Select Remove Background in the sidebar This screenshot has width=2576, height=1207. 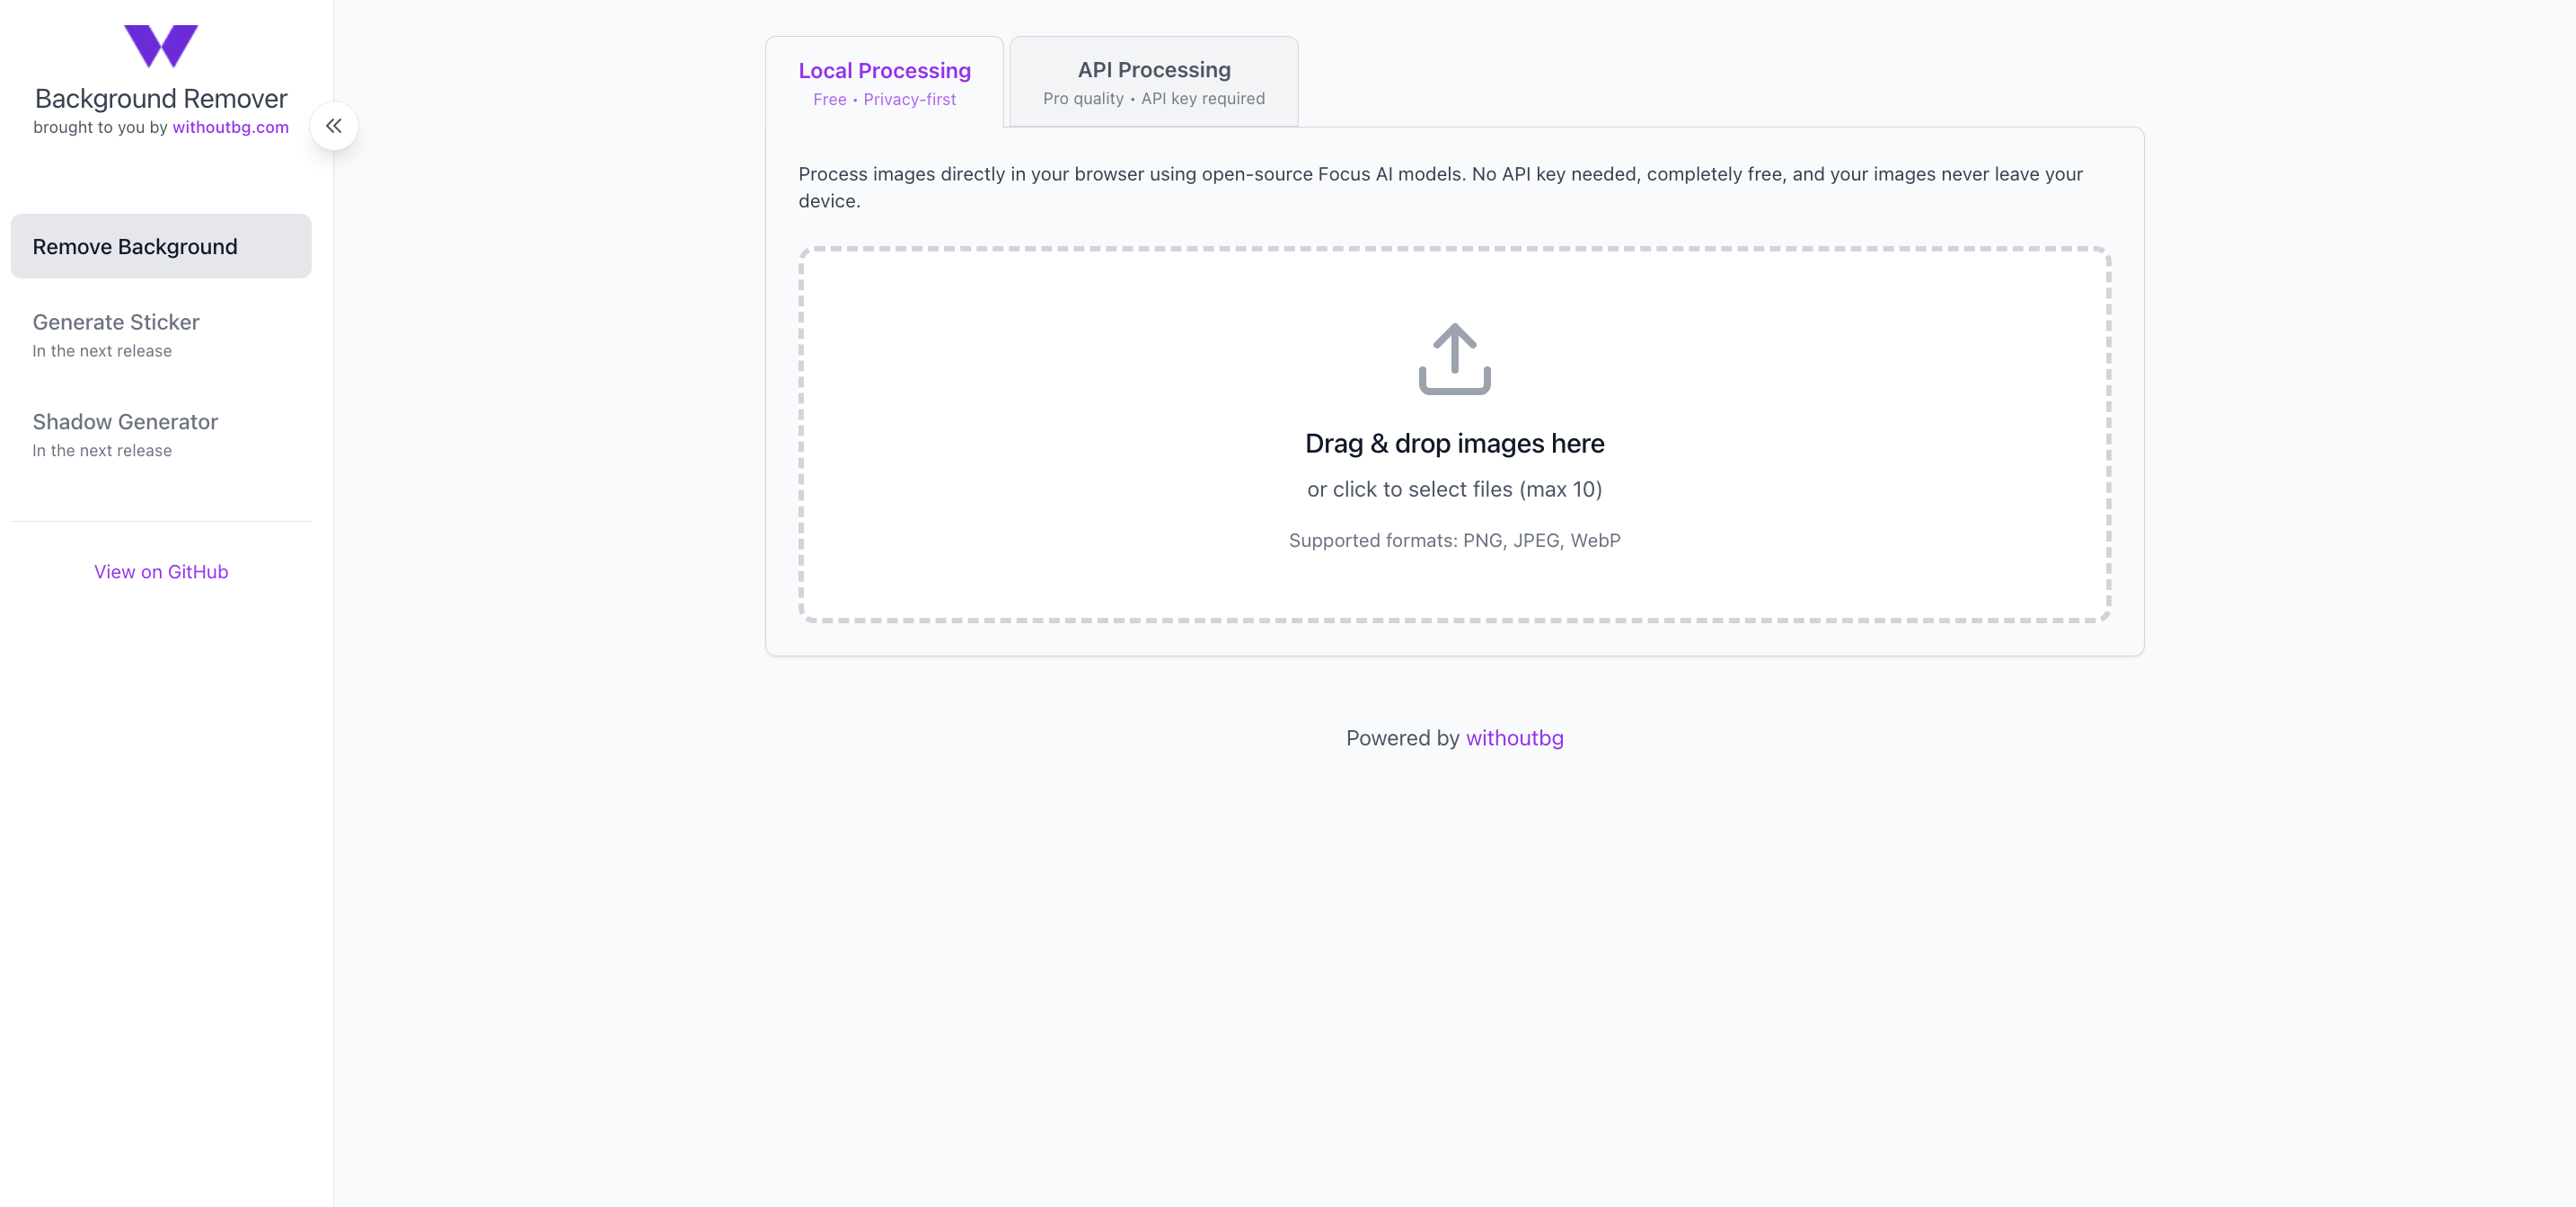coord(161,246)
